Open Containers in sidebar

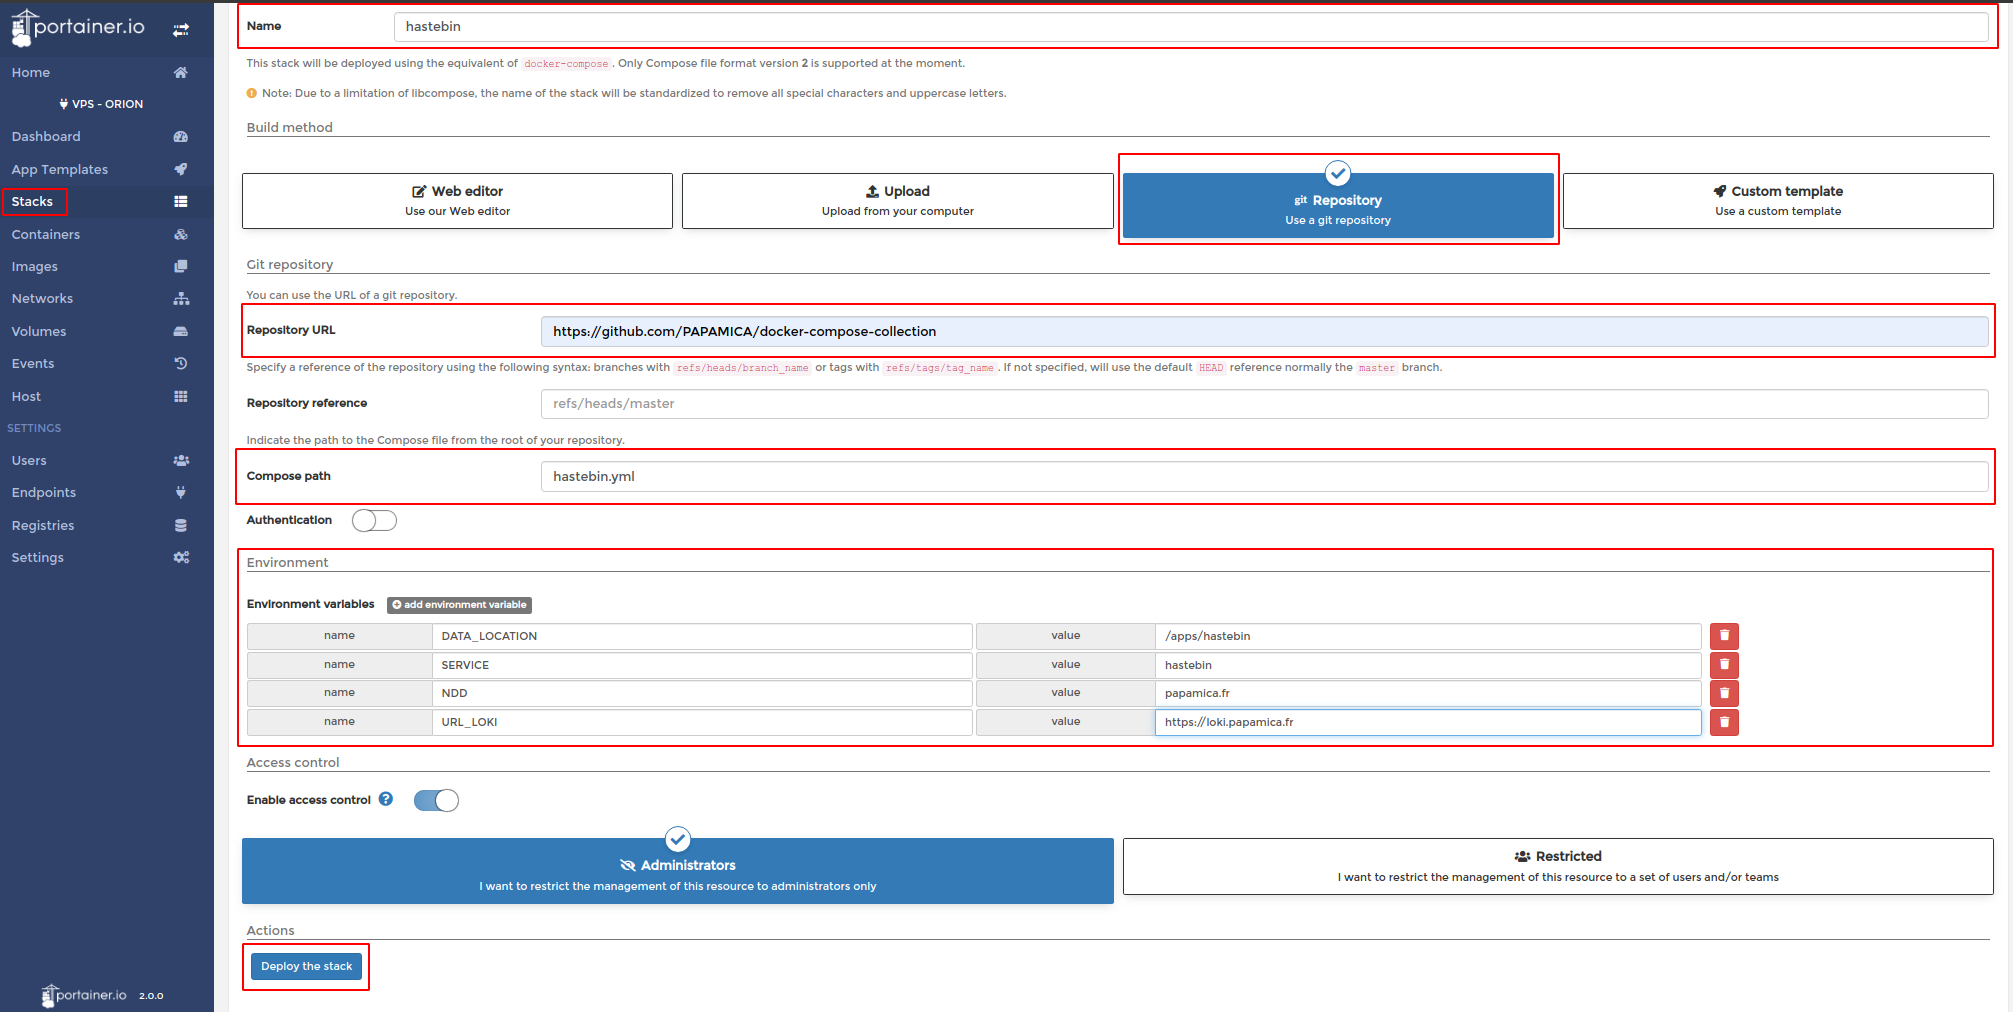click(x=46, y=234)
